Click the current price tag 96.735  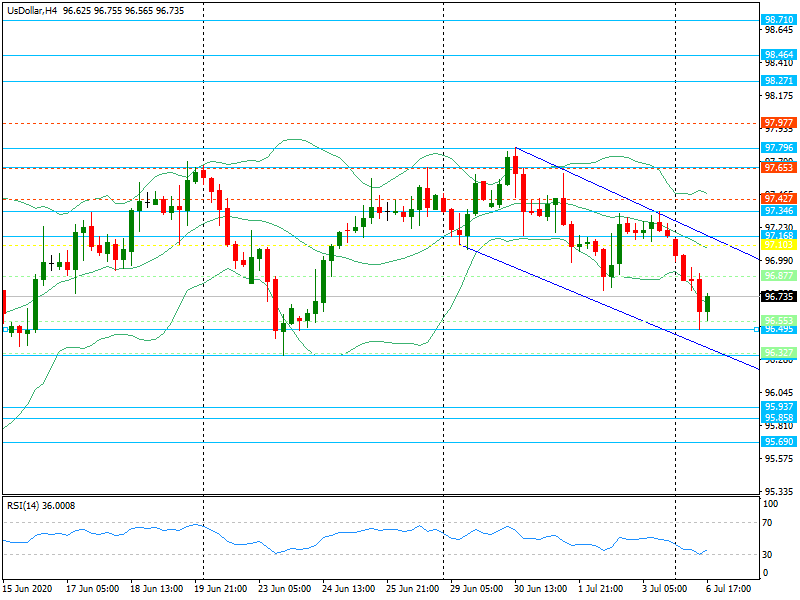coord(778,297)
